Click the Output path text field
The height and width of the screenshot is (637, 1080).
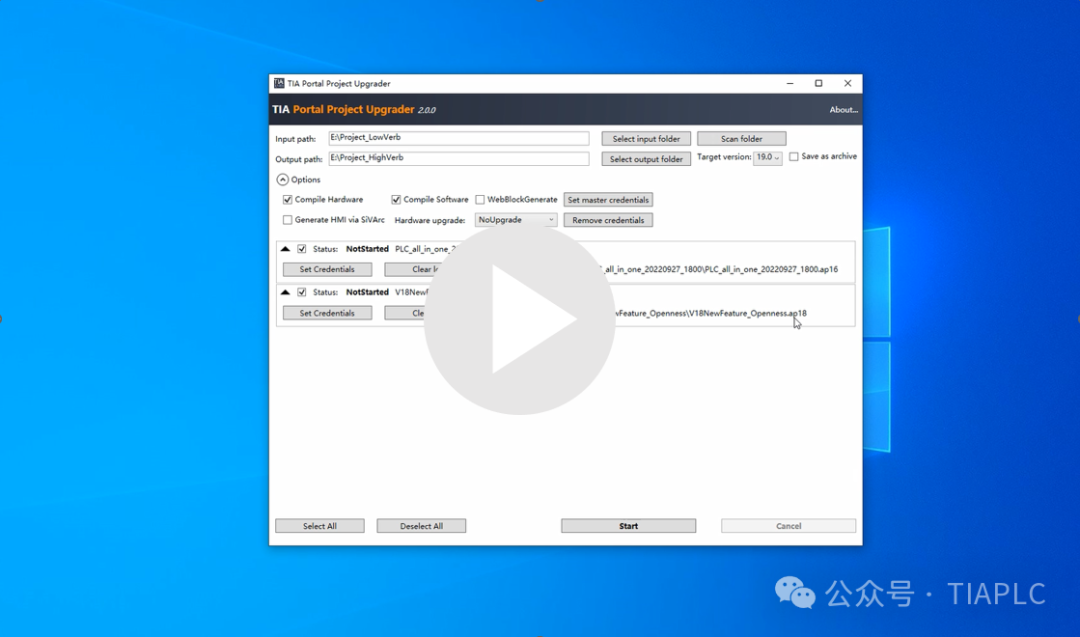pyautogui.click(x=459, y=158)
